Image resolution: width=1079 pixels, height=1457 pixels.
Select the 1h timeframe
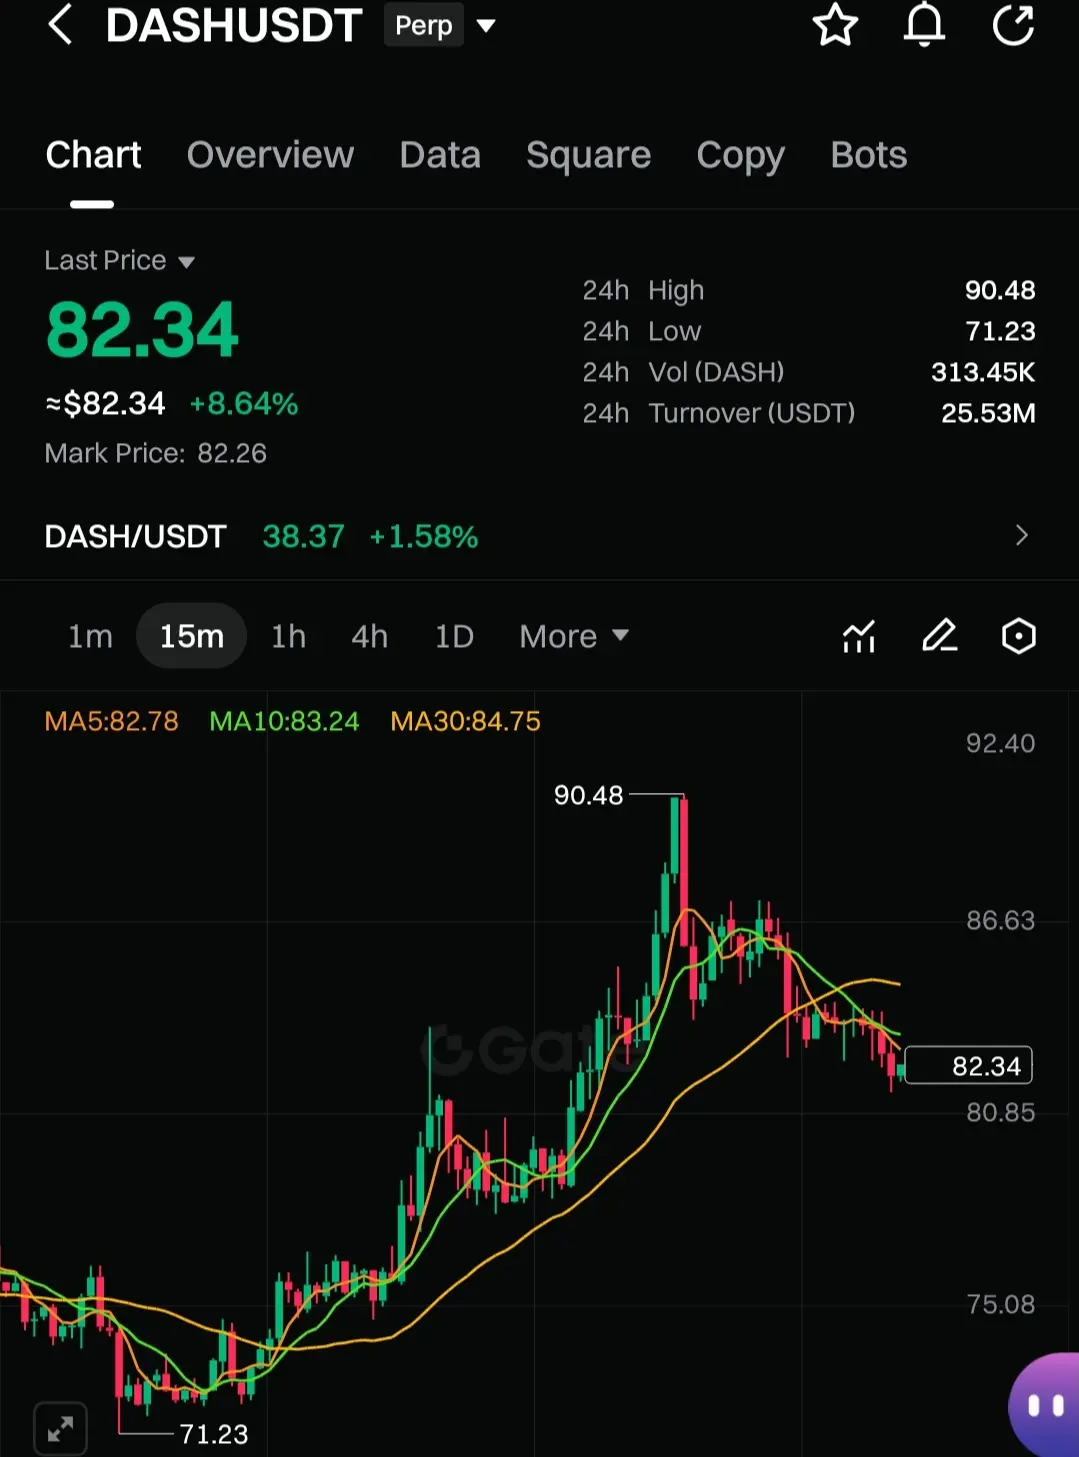pos(288,636)
